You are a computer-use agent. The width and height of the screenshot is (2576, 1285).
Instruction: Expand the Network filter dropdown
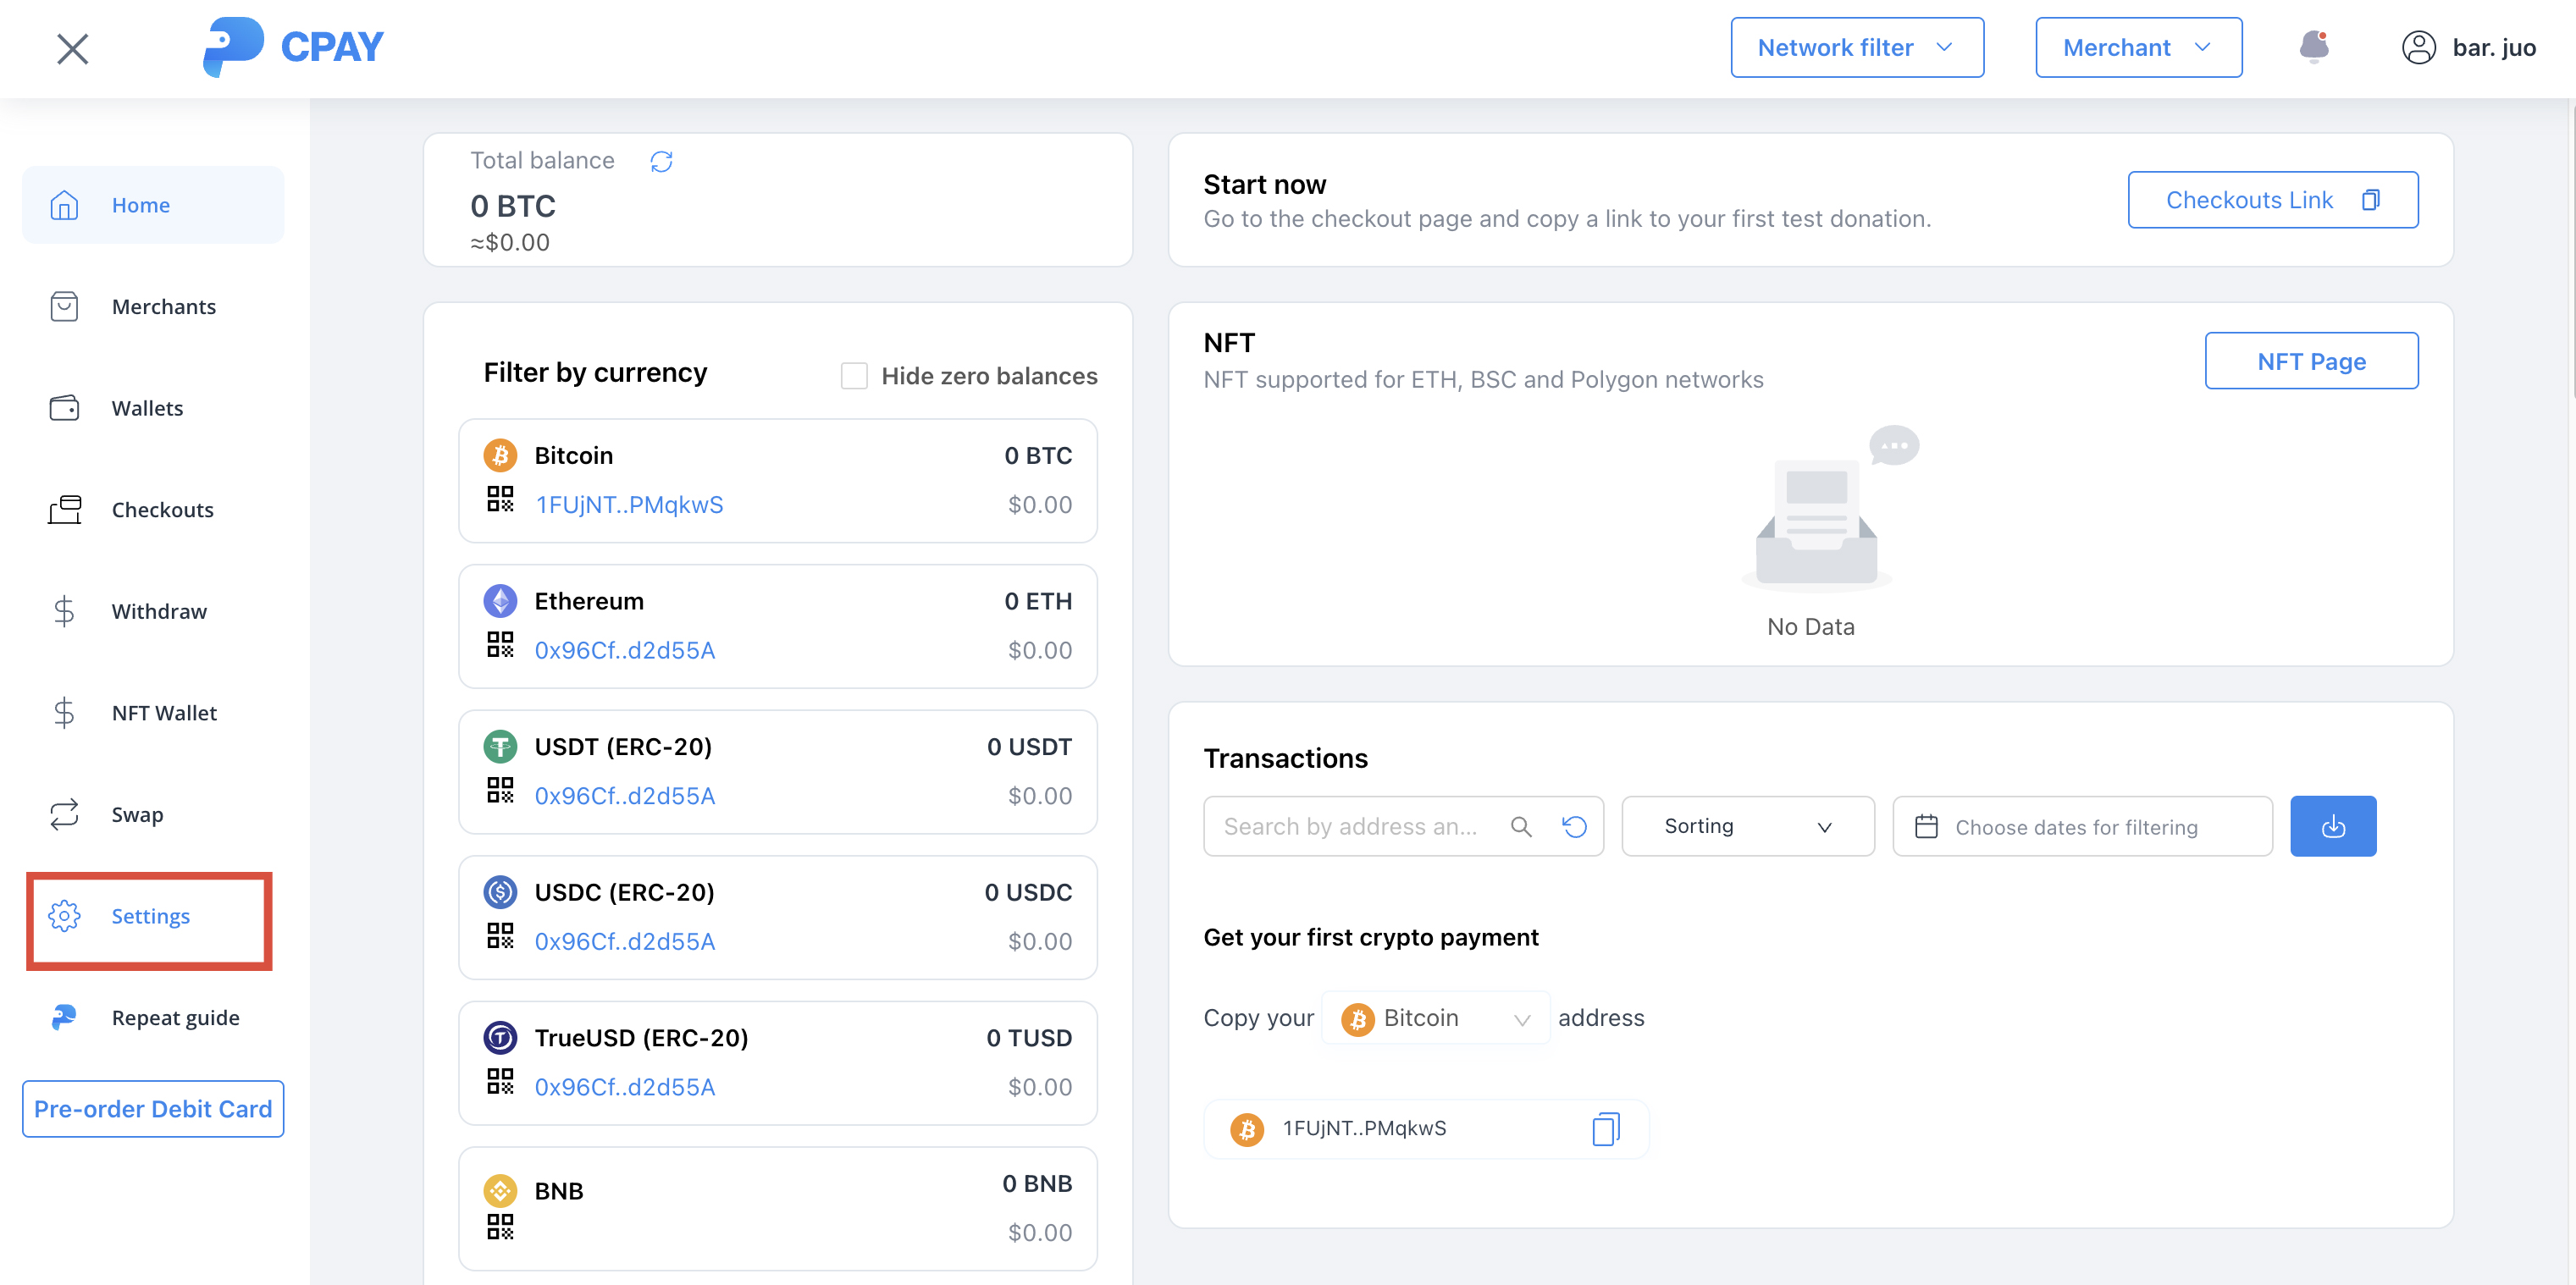[1857, 47]
